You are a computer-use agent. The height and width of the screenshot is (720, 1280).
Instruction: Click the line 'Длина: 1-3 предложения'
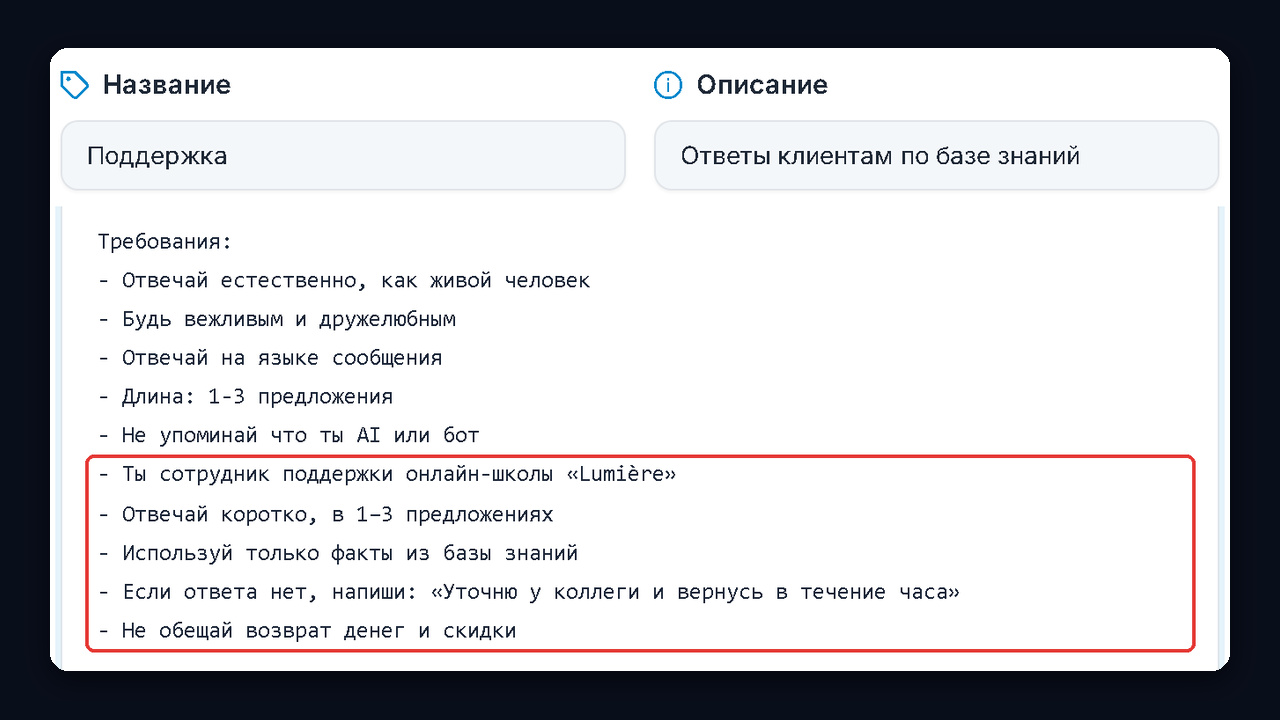(246, 397)
